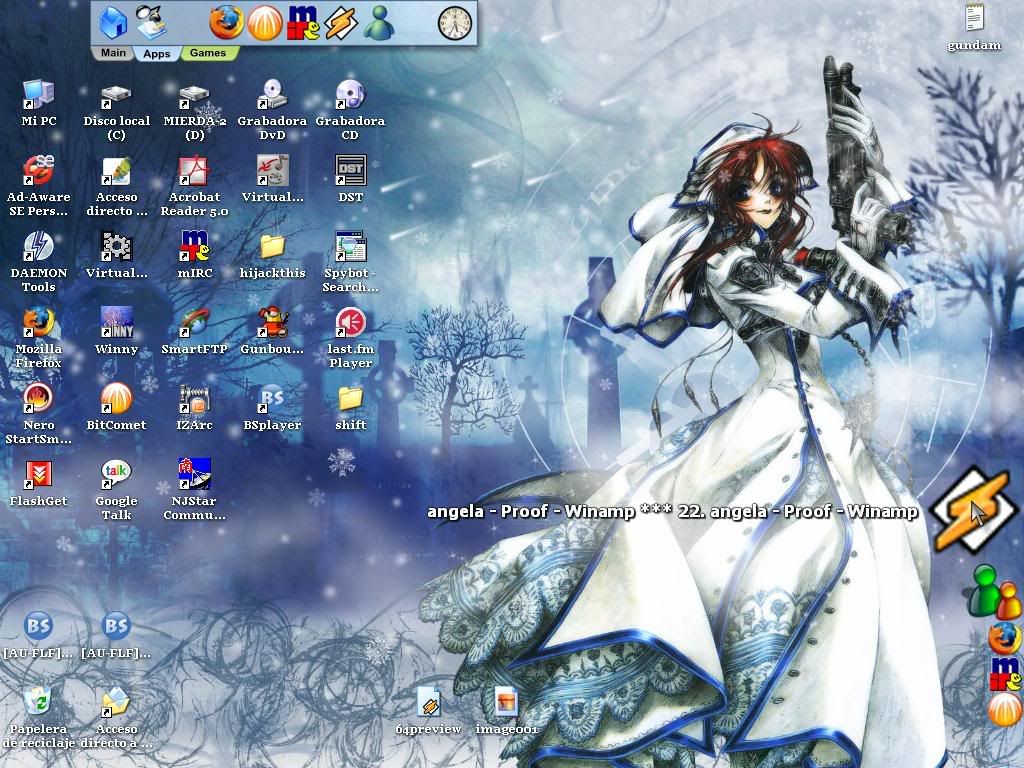Image resolution: width=1024 pixels, height=768 pixels.
Task: Select the FlashGet shortcut
Action: coord(39,483)
